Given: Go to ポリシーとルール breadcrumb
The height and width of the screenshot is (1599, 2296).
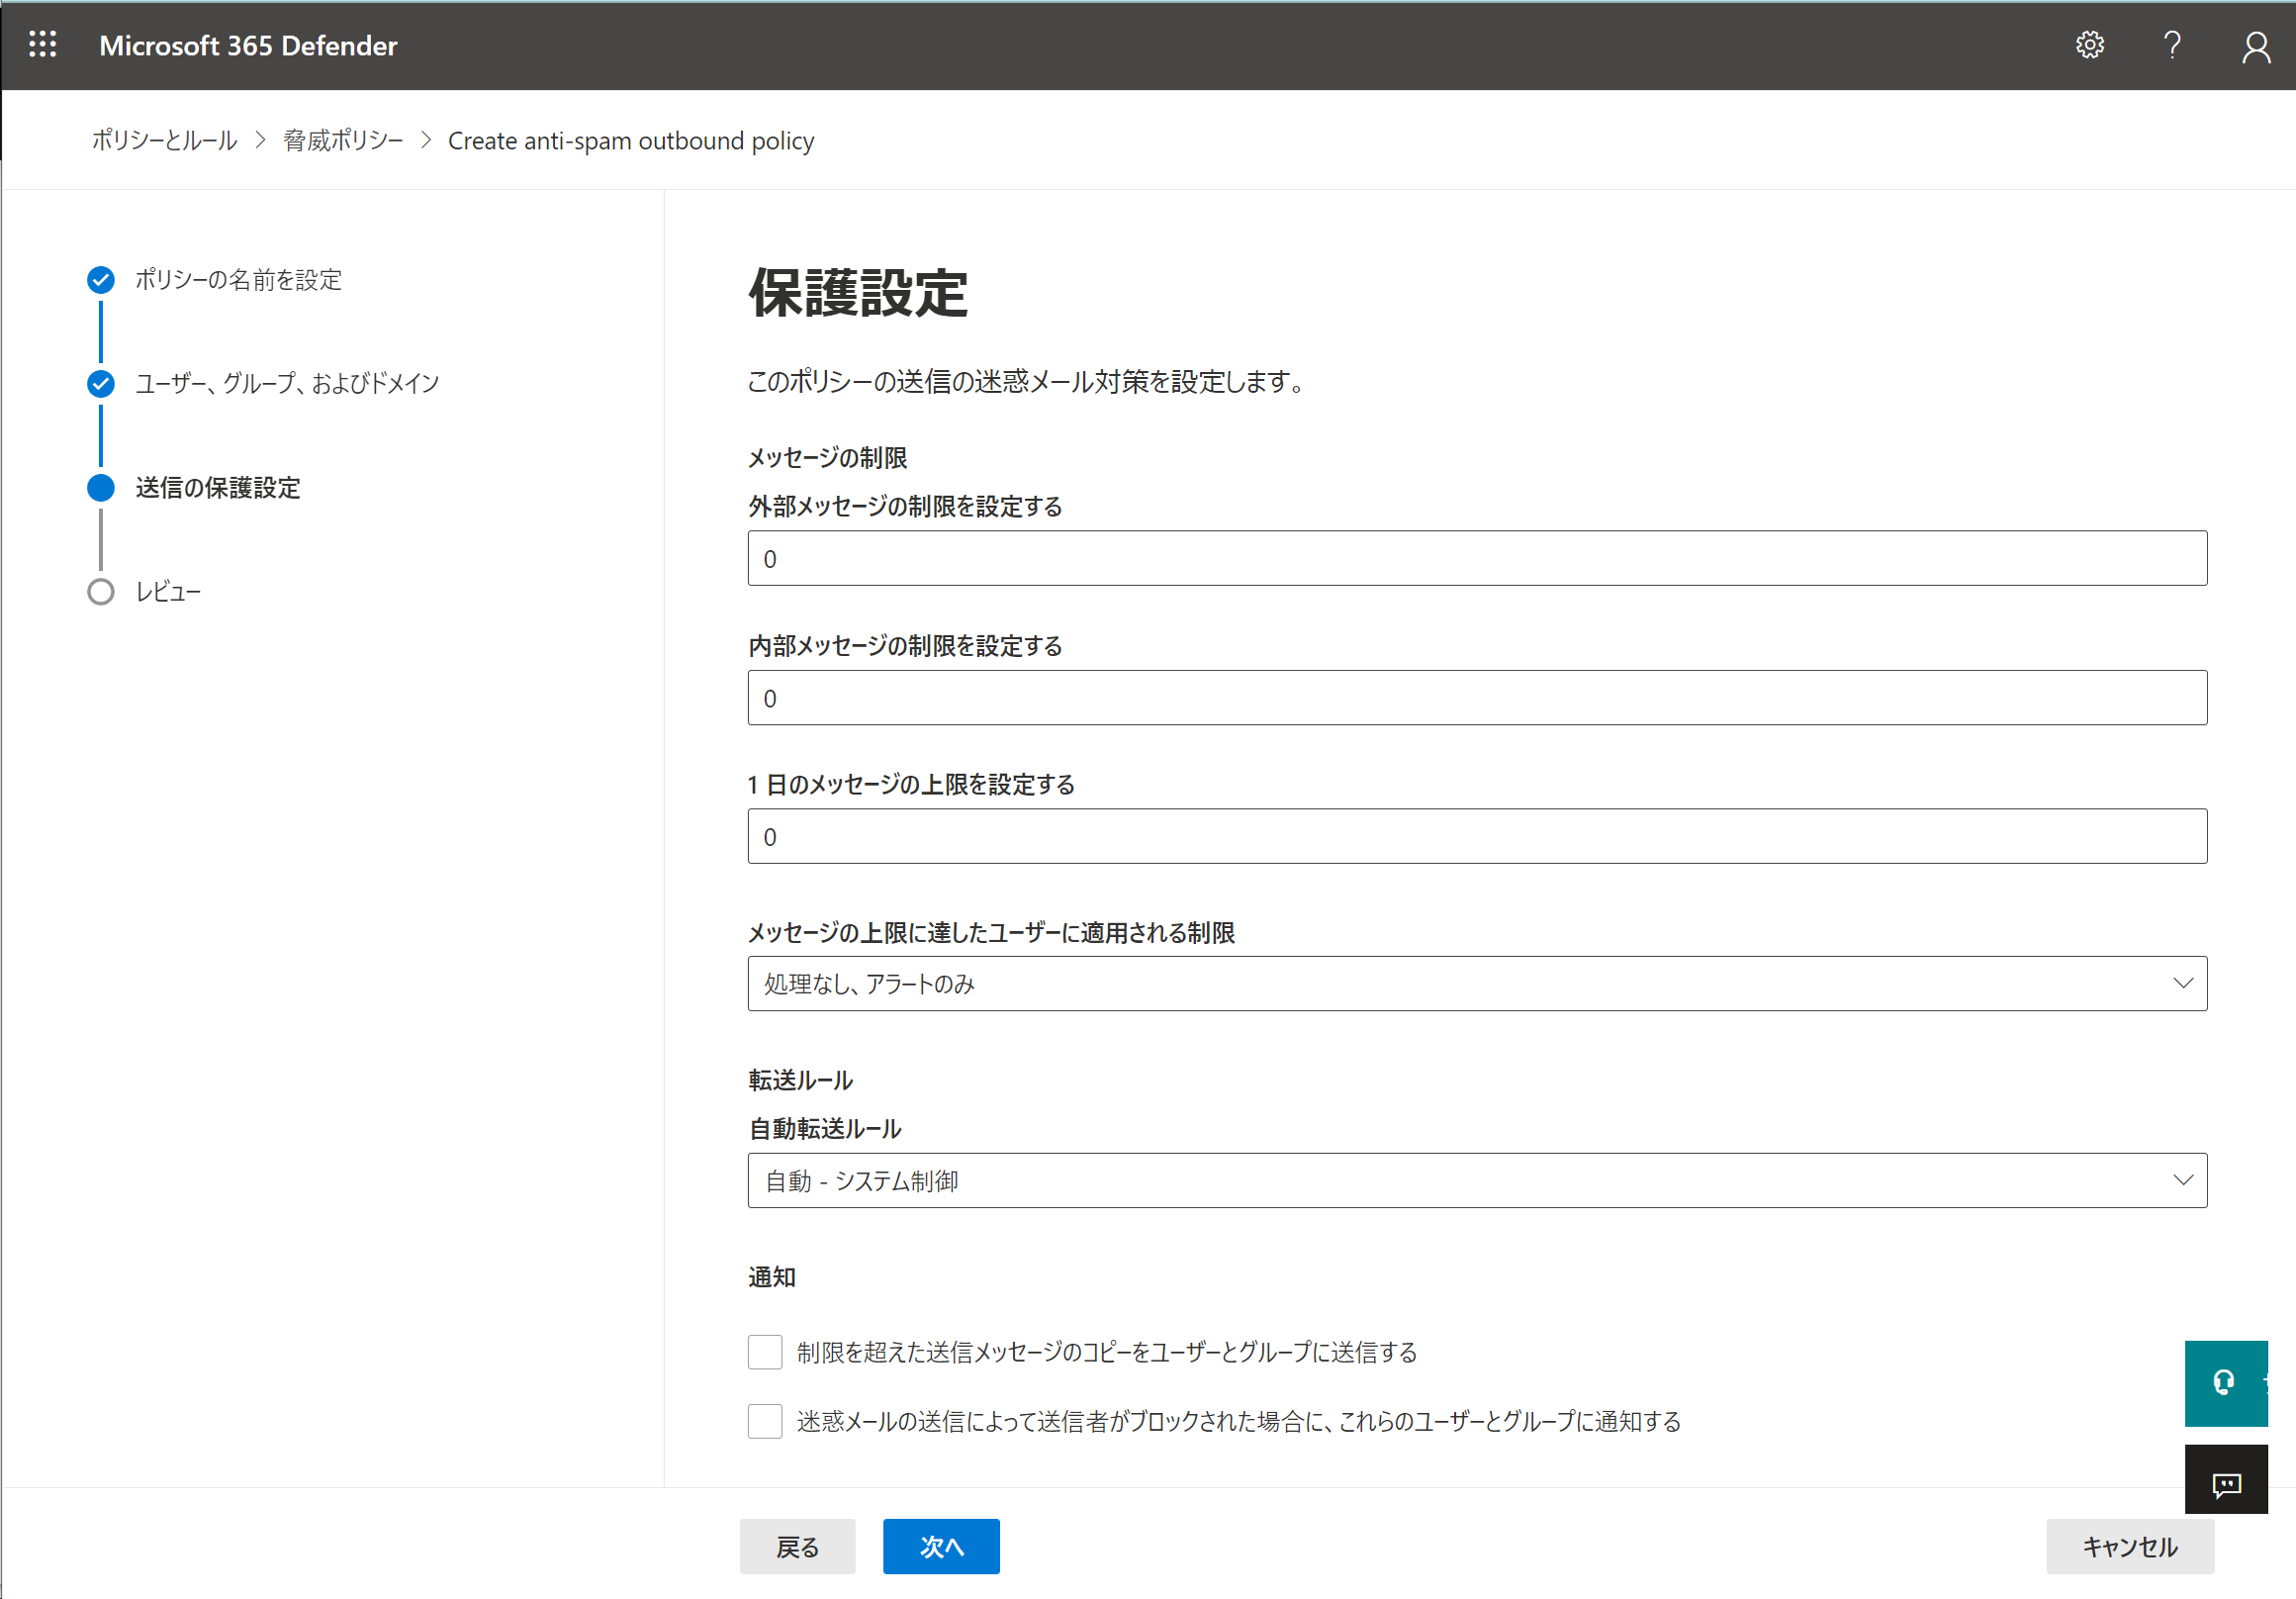Looking at the screenshot, I should (165, 141).
